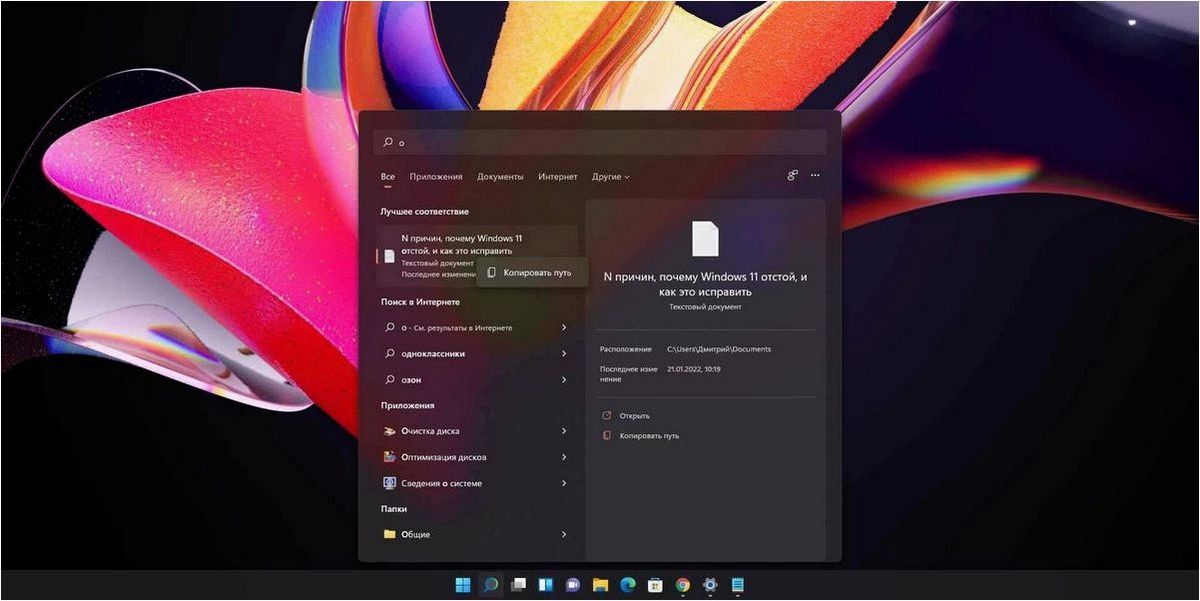Select the одноклассники web suggestion
1200x601 pixels.
(x=476, y=353)
